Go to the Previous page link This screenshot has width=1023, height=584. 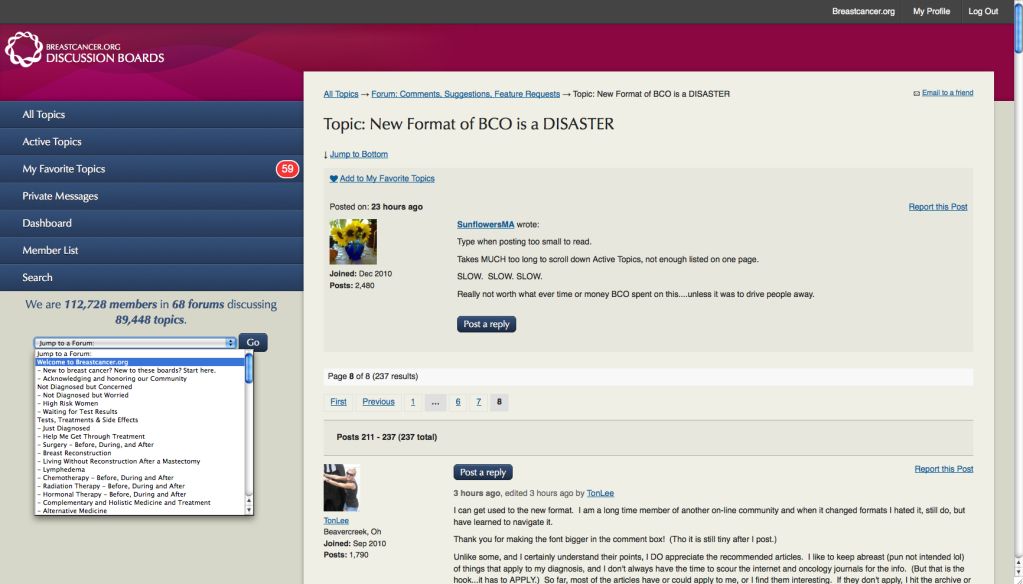[x=378, y=402]
